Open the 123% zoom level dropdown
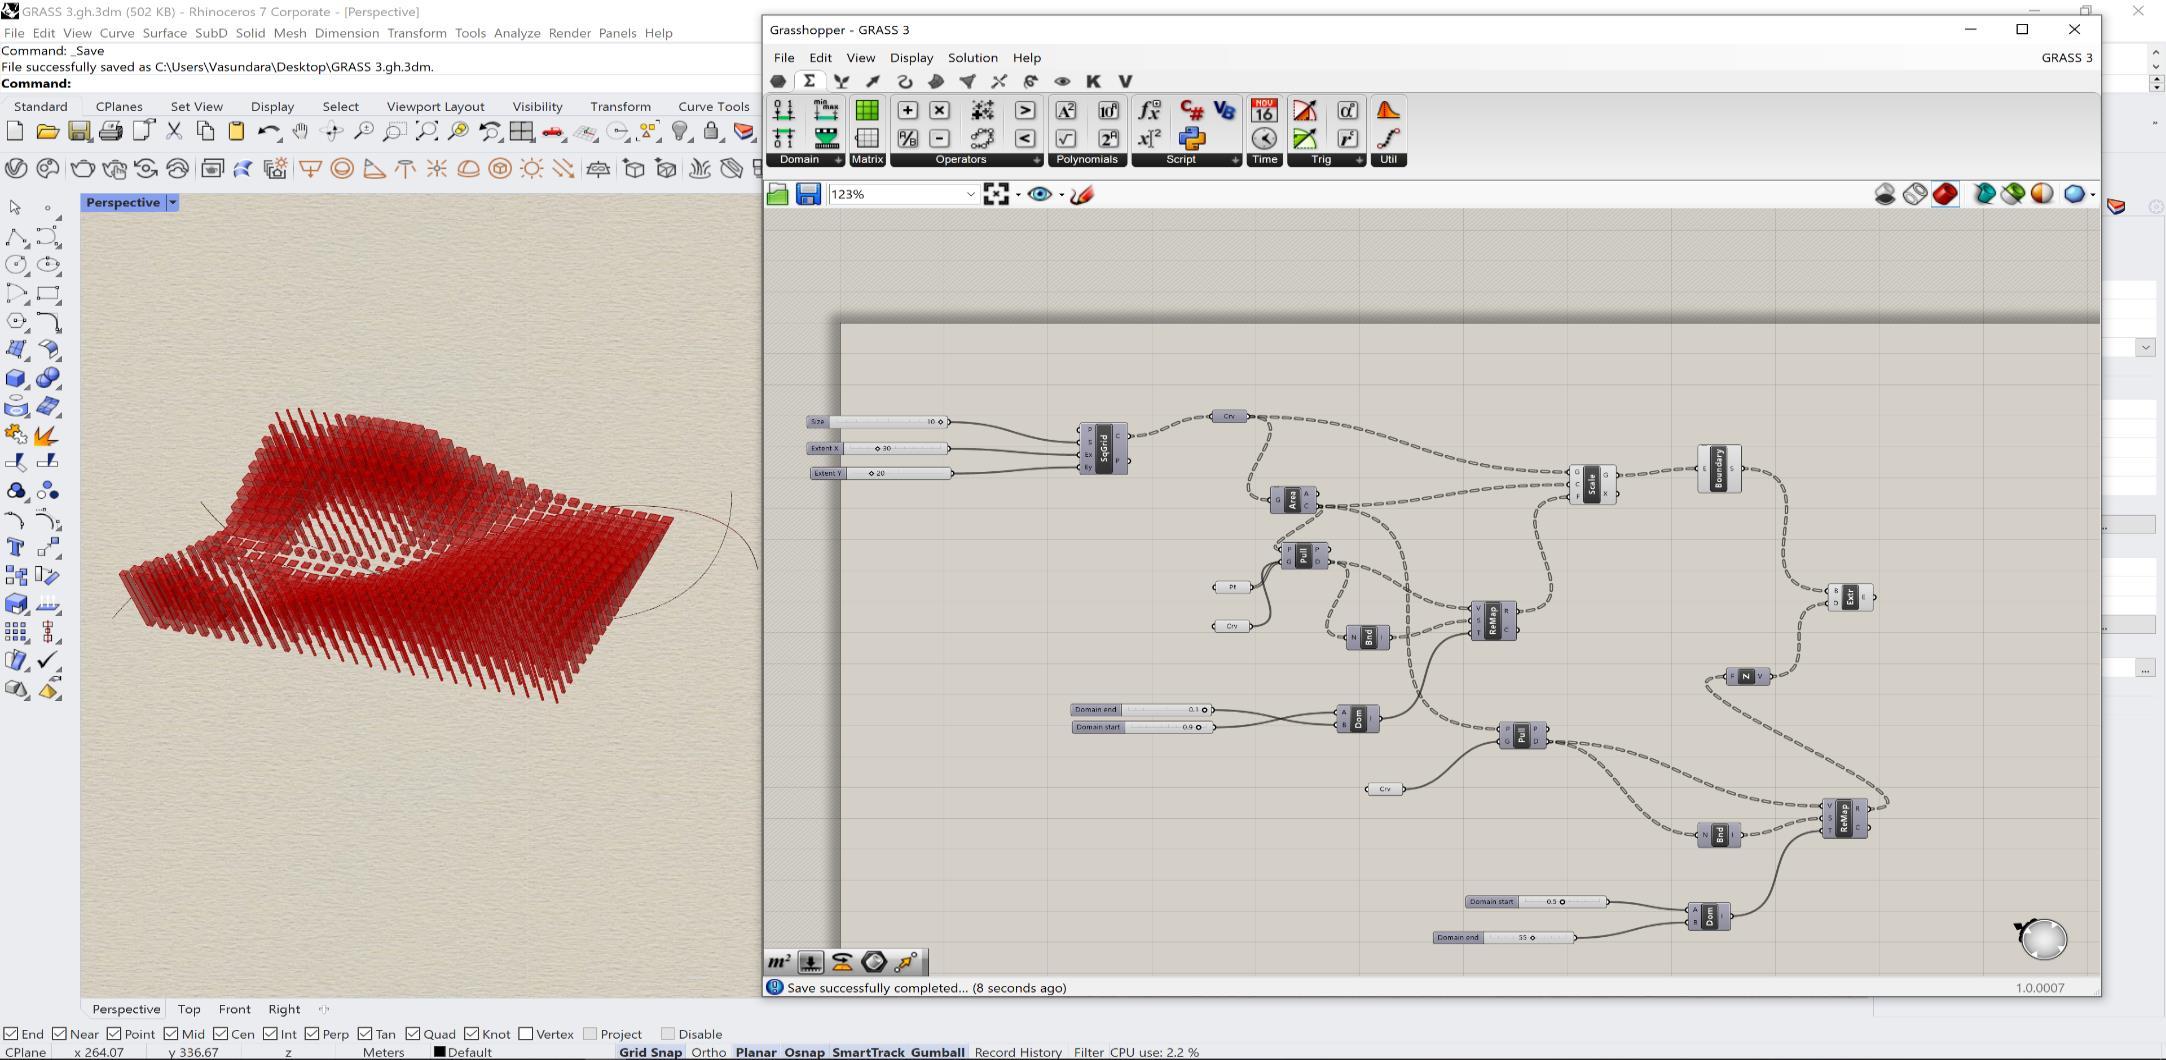 [970, 194]
